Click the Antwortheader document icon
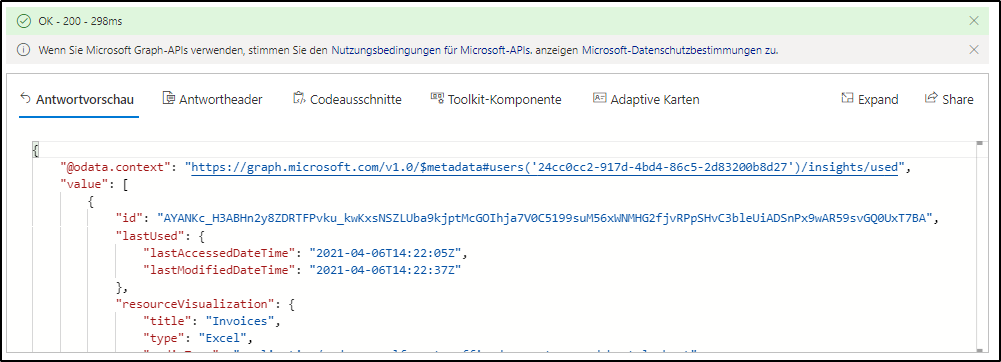Viewport: 1001px width, 362px height. [x=169, y=98]
